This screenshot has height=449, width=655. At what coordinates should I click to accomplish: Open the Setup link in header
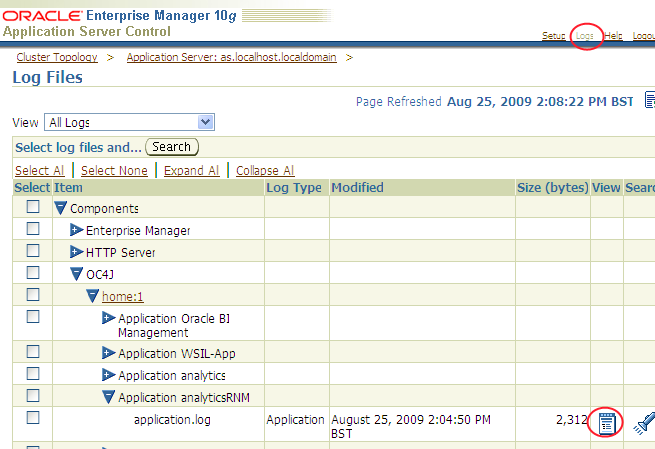click(554, 36)
